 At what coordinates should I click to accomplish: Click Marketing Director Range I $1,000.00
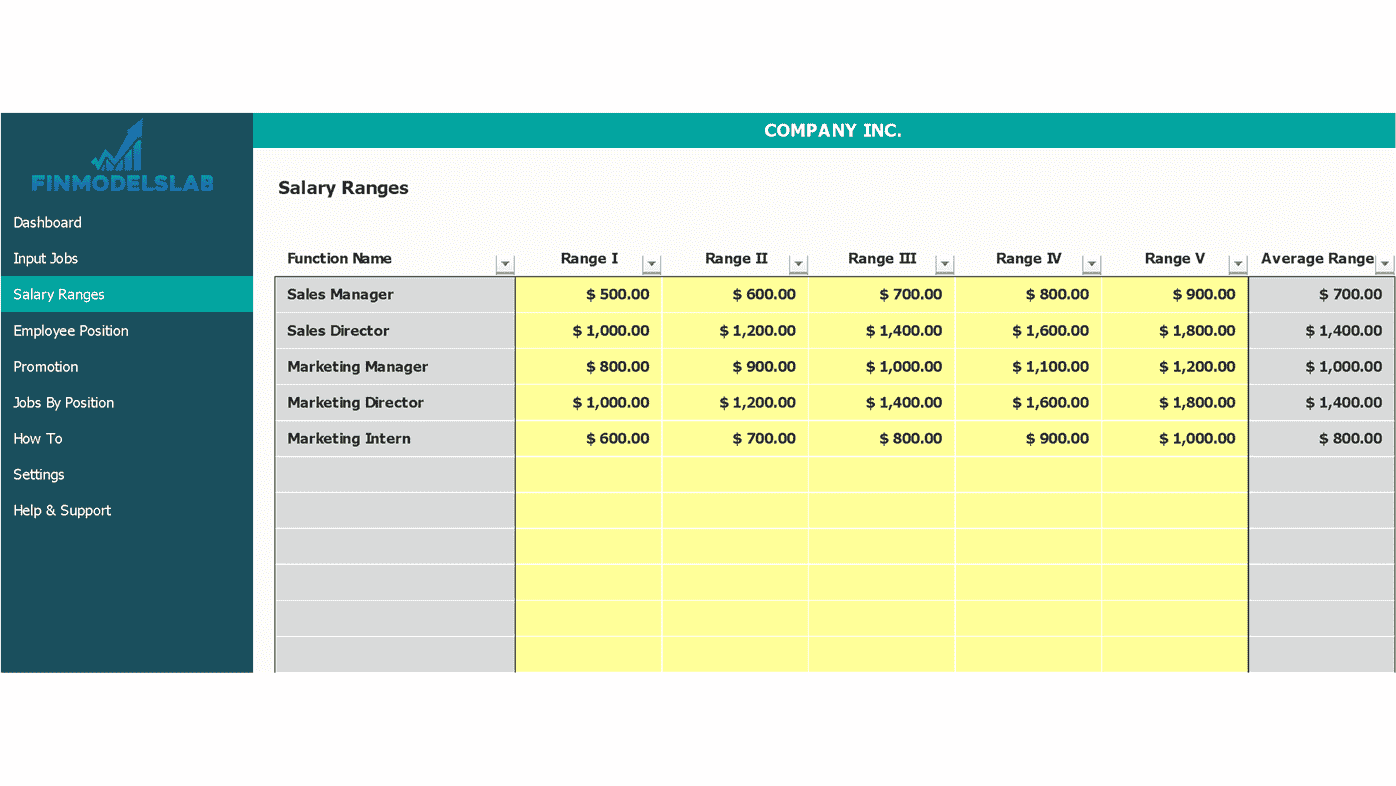tap(589, 402)
